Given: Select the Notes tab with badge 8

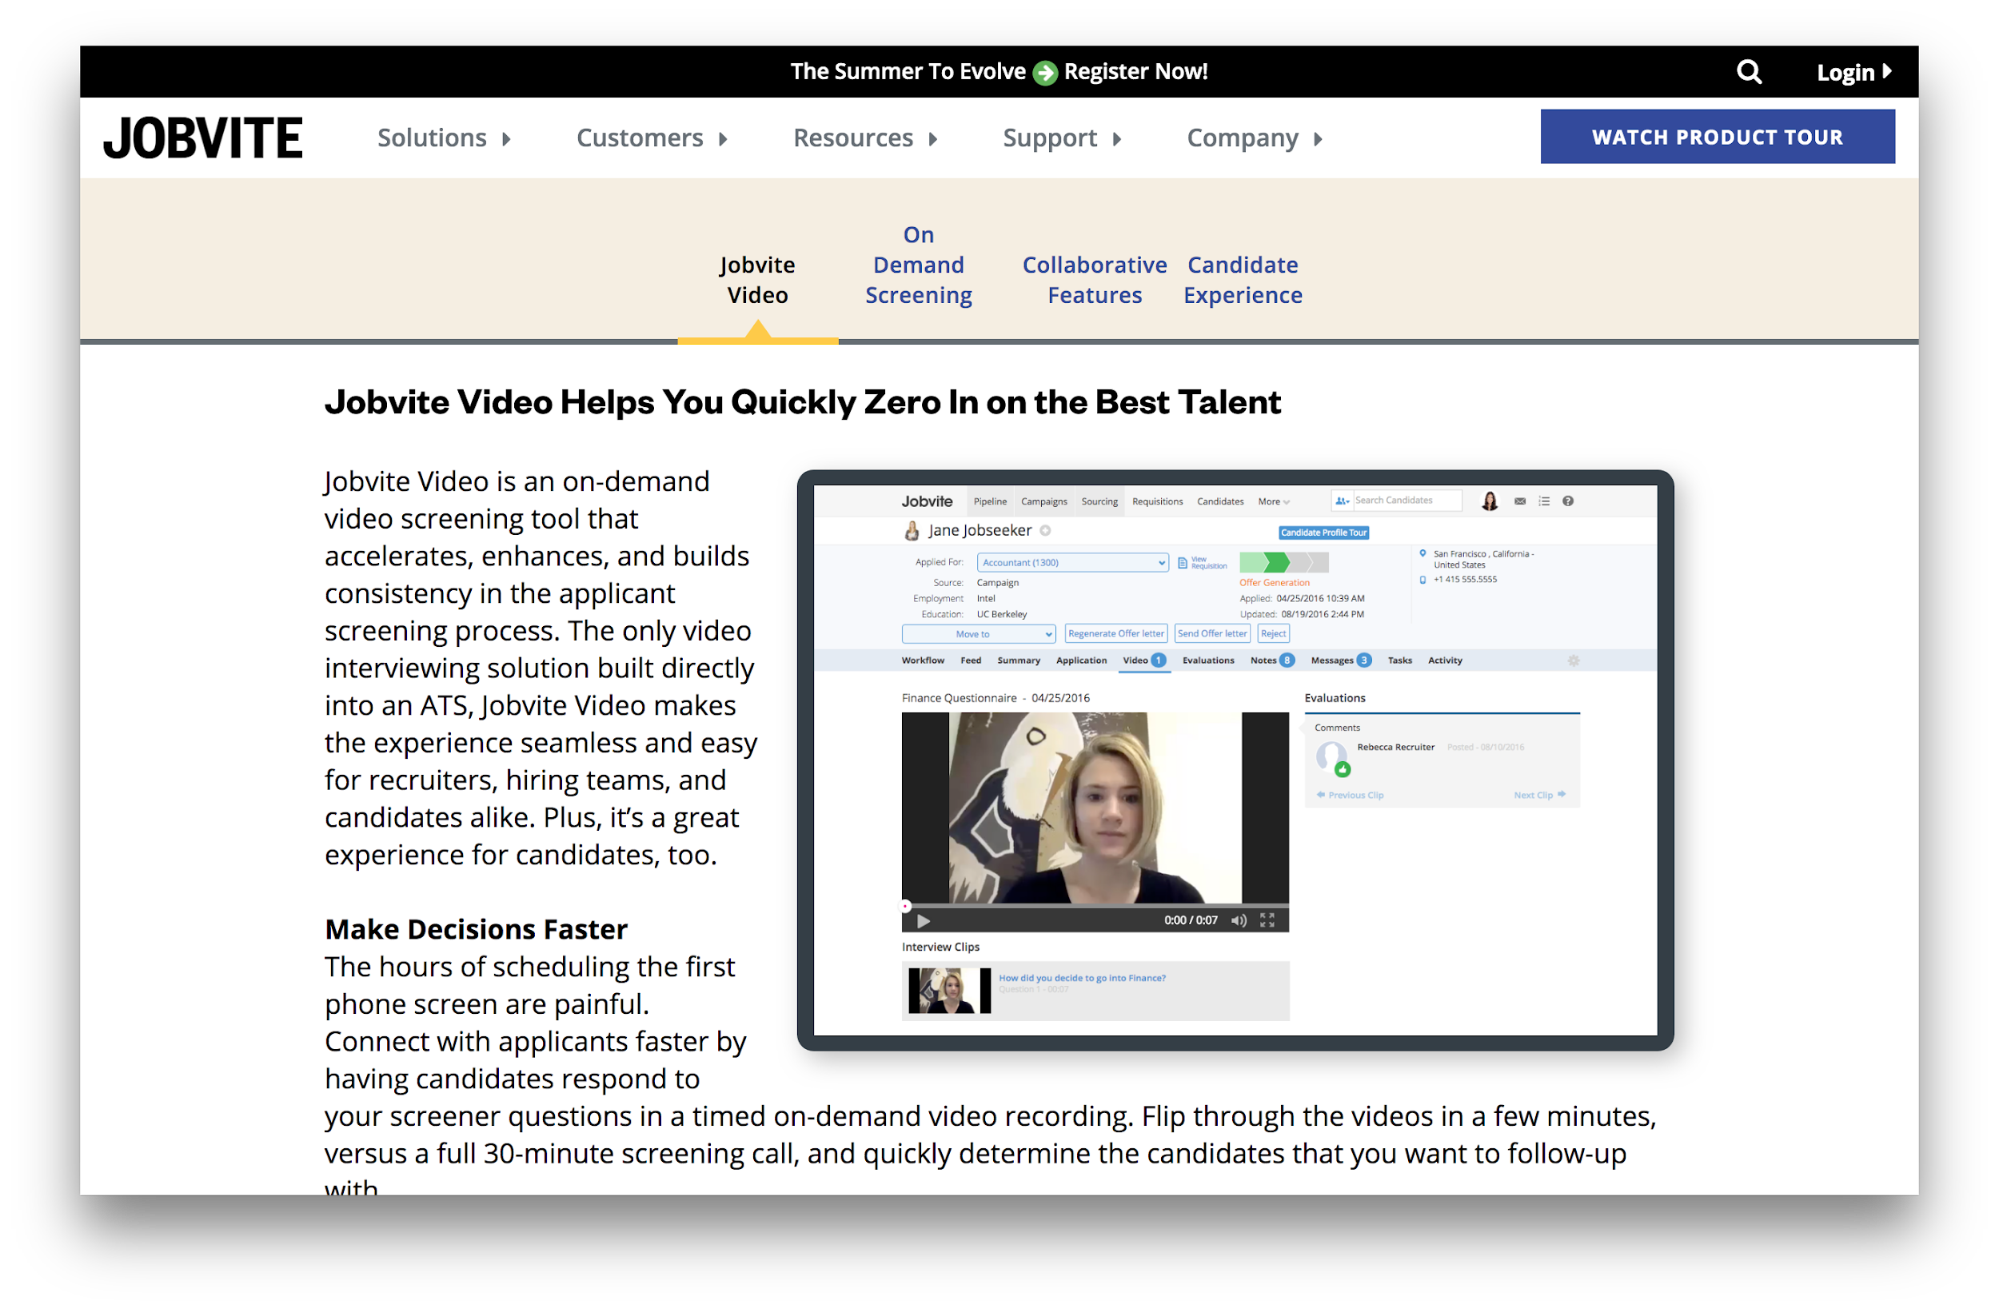Looking at the screenshot, I should (x=1272, y=661).
